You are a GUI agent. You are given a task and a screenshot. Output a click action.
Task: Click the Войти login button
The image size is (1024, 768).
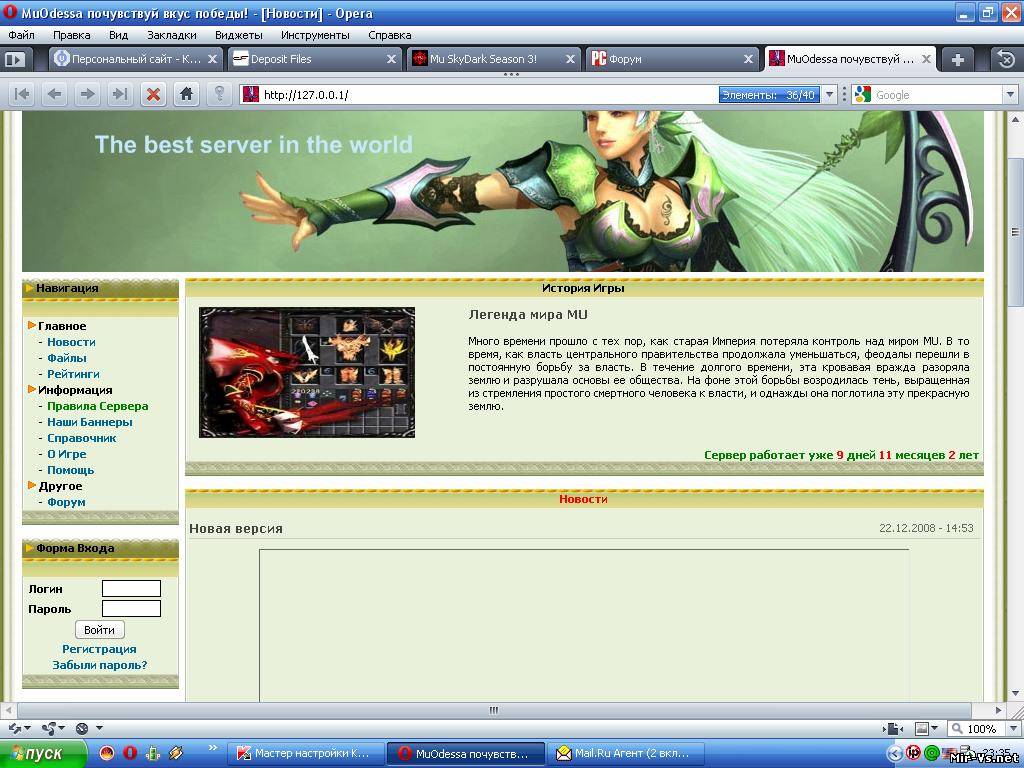tap(99, 630)
